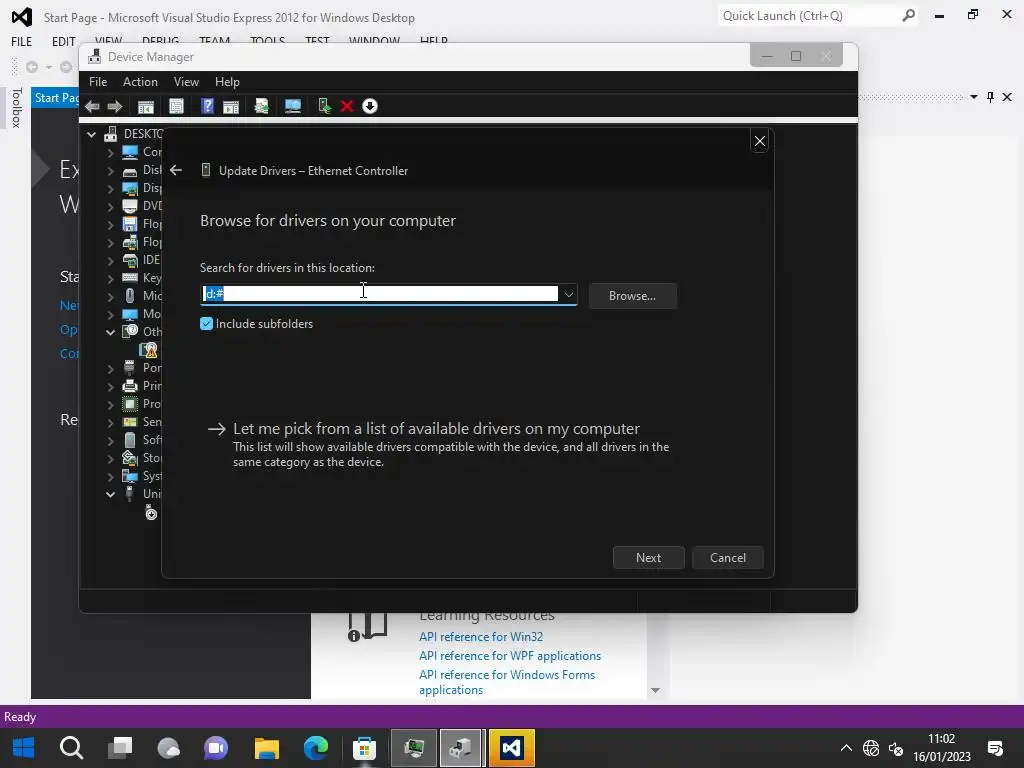1024x768 pixels.
Task: Collapse the Other devices tree category
Action: click(x=110, y=332)
